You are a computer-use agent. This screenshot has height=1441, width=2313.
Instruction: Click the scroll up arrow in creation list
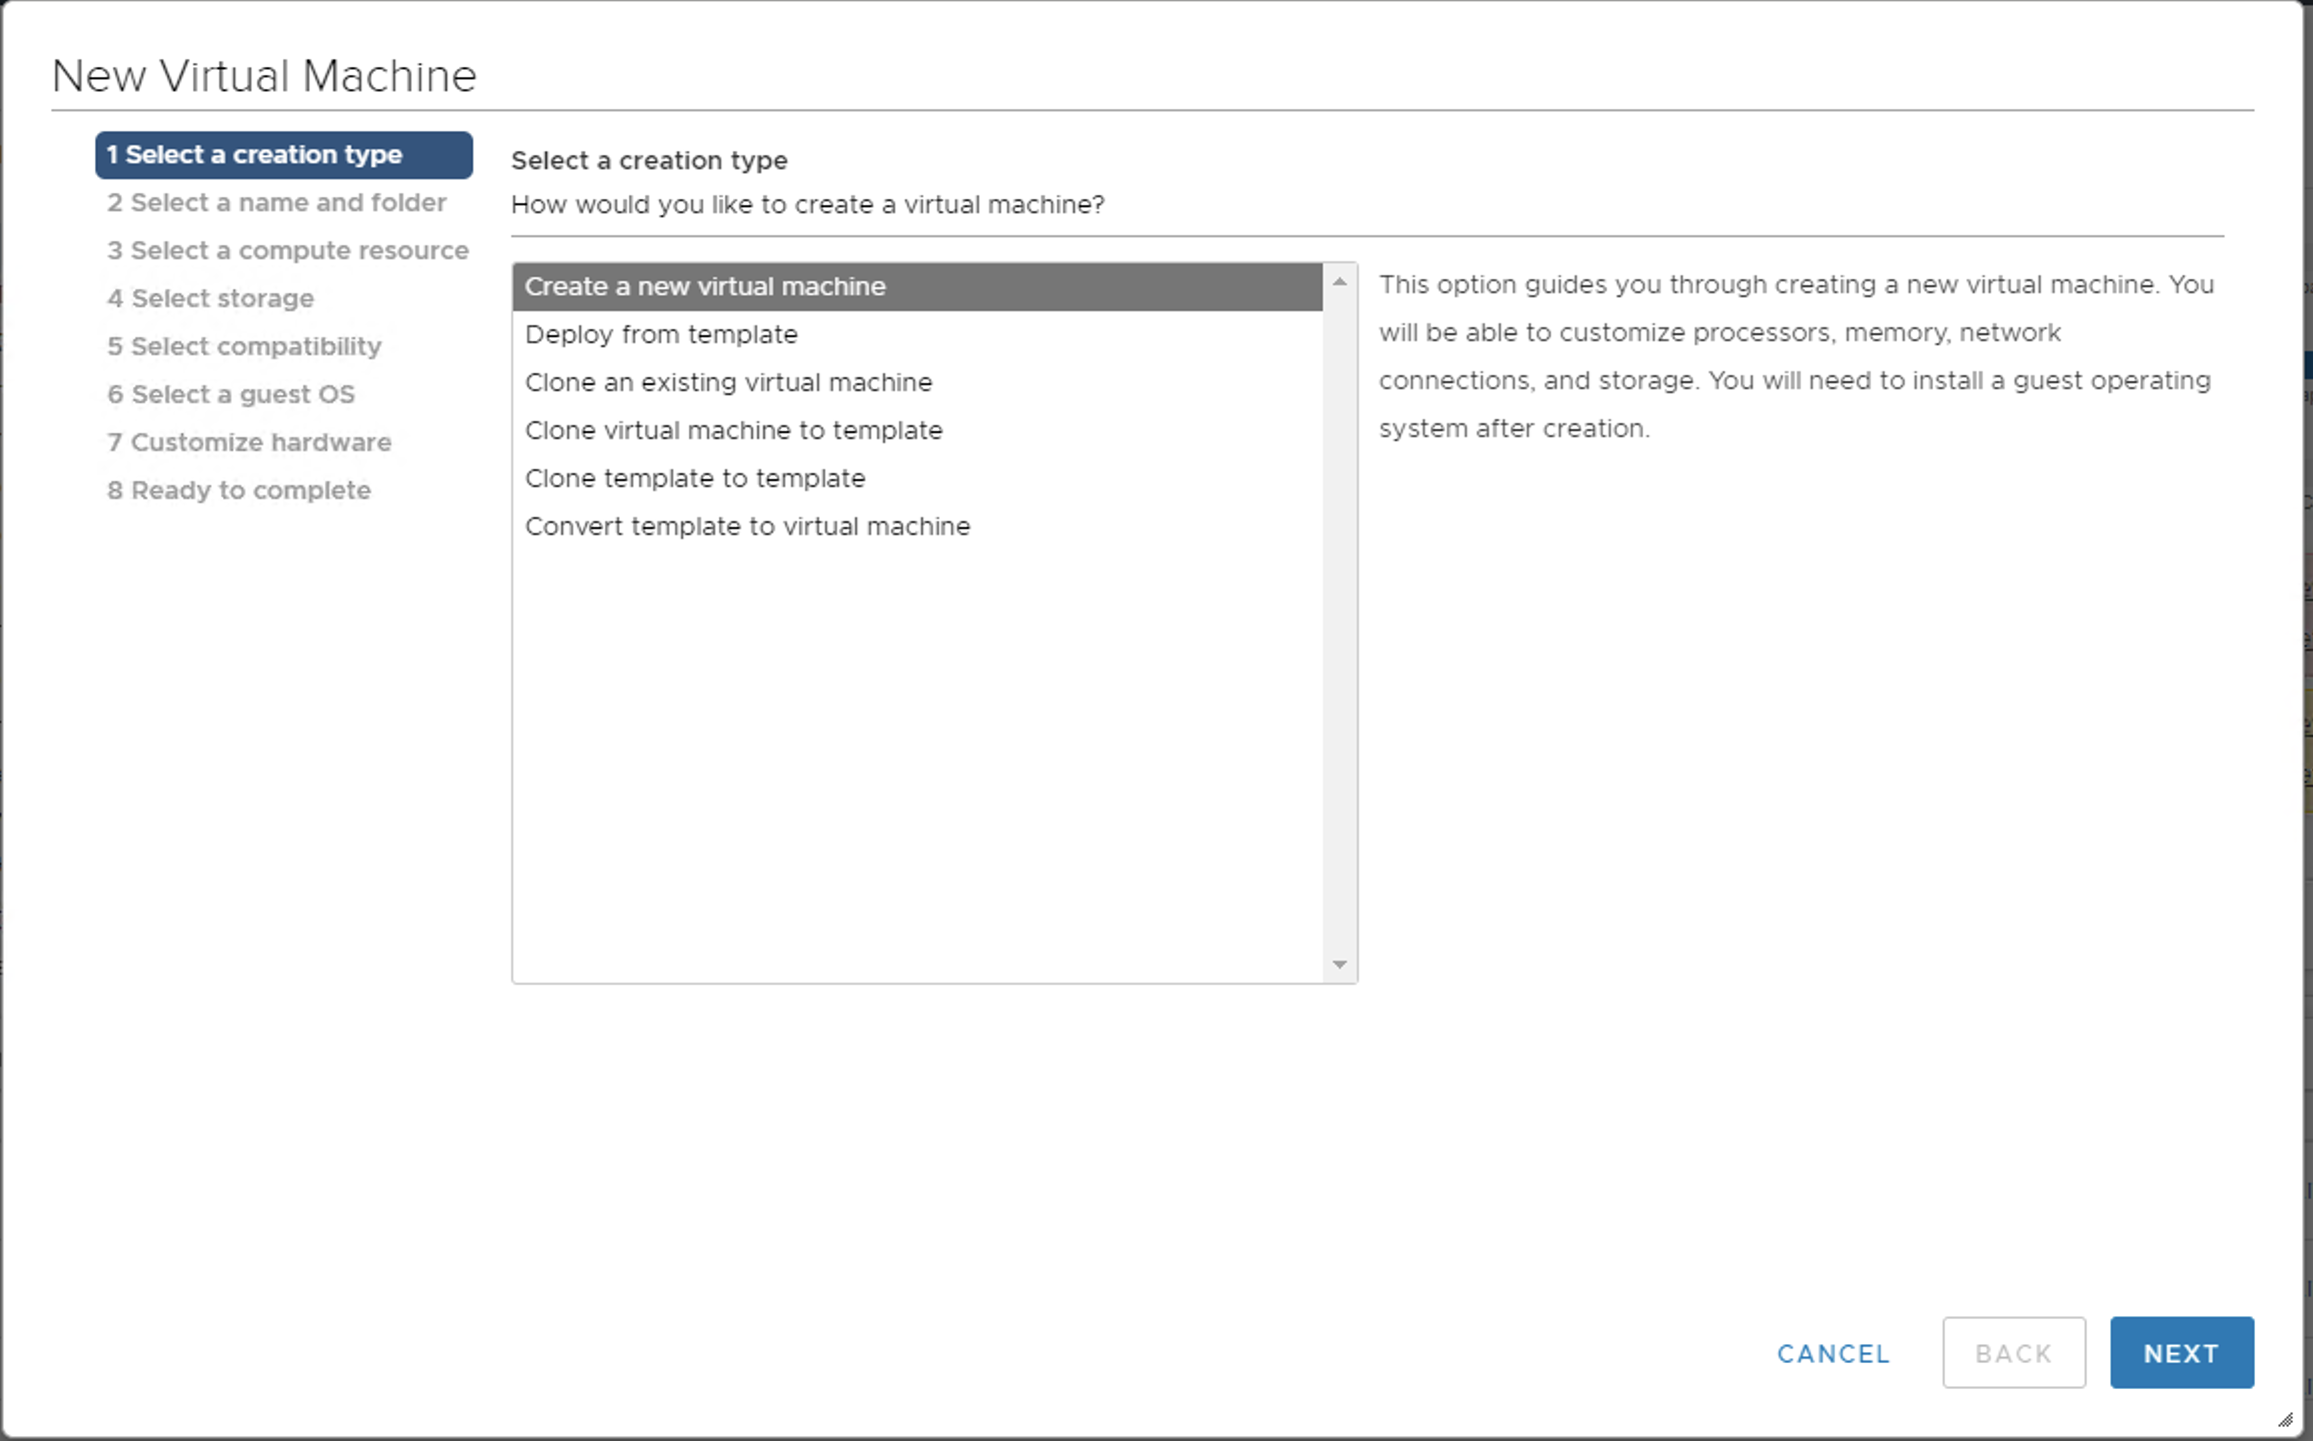1339,282
